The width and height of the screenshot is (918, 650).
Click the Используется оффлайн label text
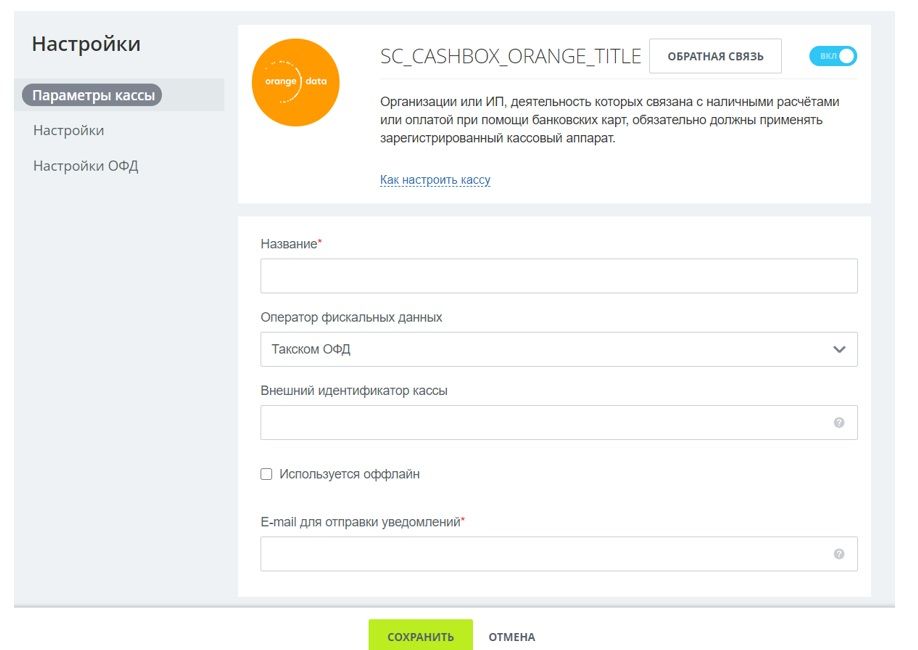(x=349, y=474)
